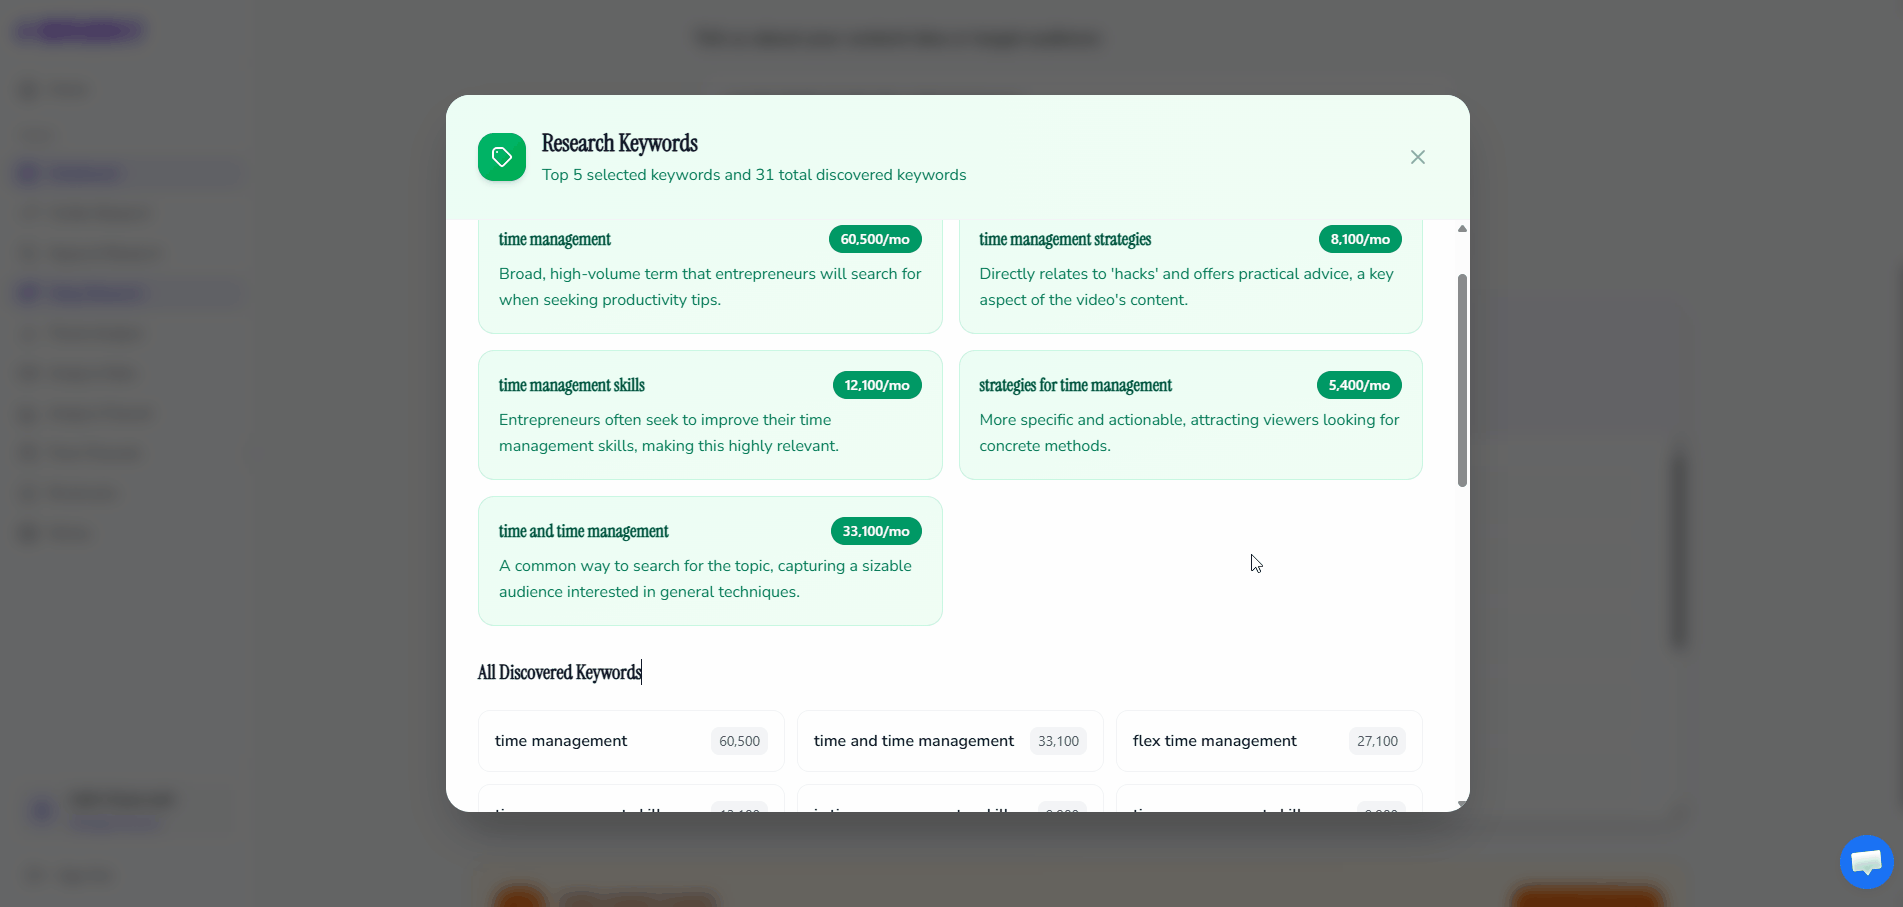Click the second highlighted sidebar item's icon

pos(27,292)
